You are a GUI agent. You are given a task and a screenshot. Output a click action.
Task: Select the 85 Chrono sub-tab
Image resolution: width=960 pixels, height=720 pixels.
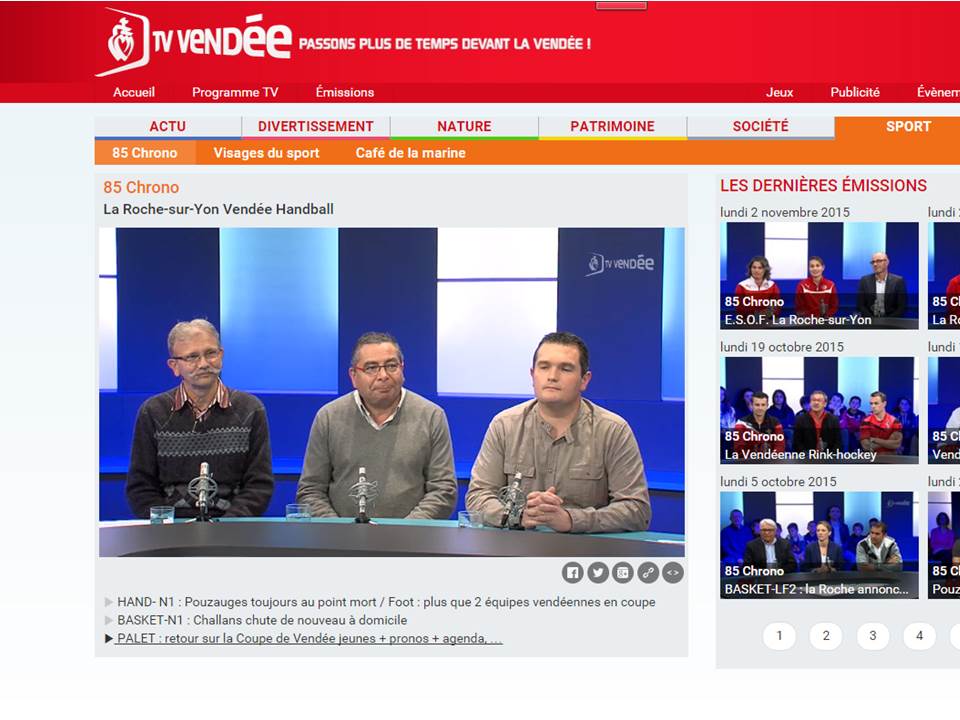144,153
